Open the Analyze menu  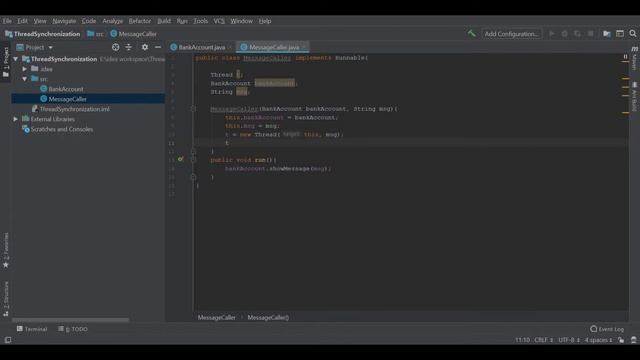[x=113, y=21]
